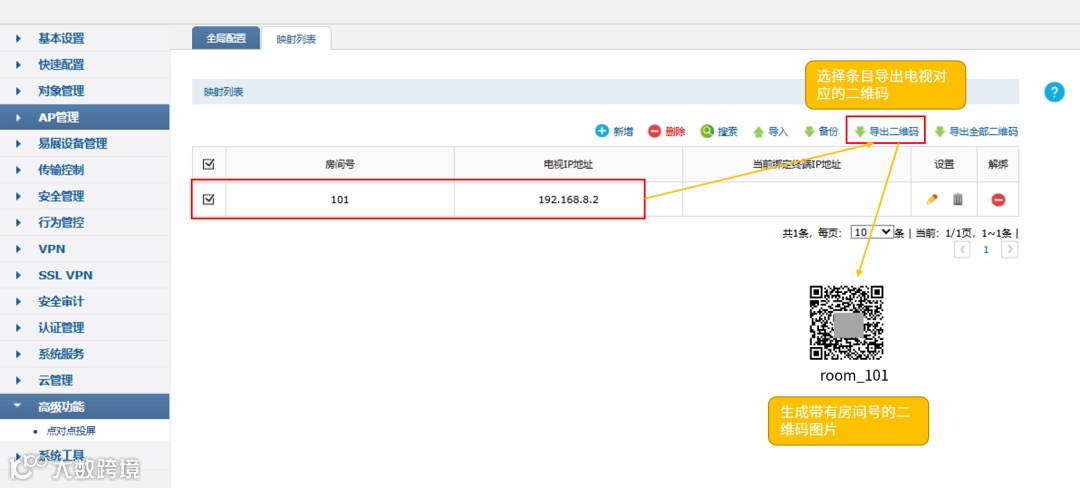Screen dimensions: 1080x488
Task: Expand 基本设置 in the sidebar
Action: [85, 39]
